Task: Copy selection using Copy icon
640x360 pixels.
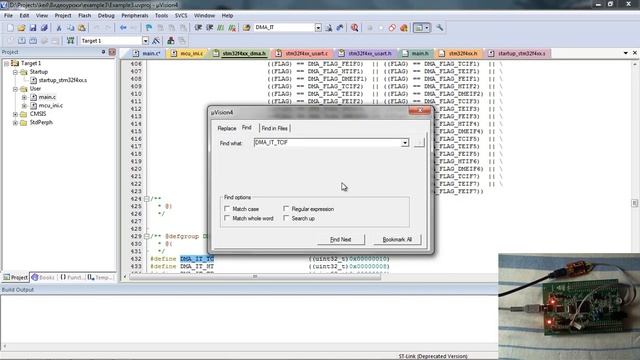Action: 70,27
